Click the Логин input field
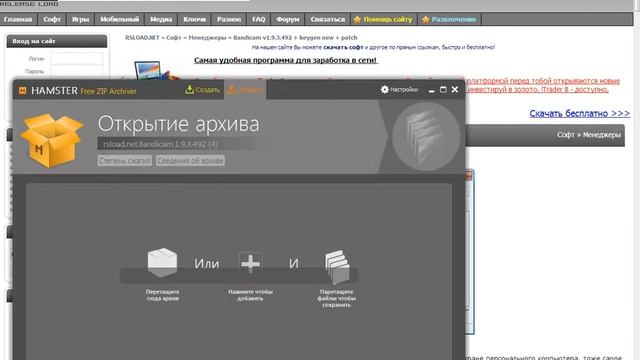640x360 pixels. click(77, 58)
